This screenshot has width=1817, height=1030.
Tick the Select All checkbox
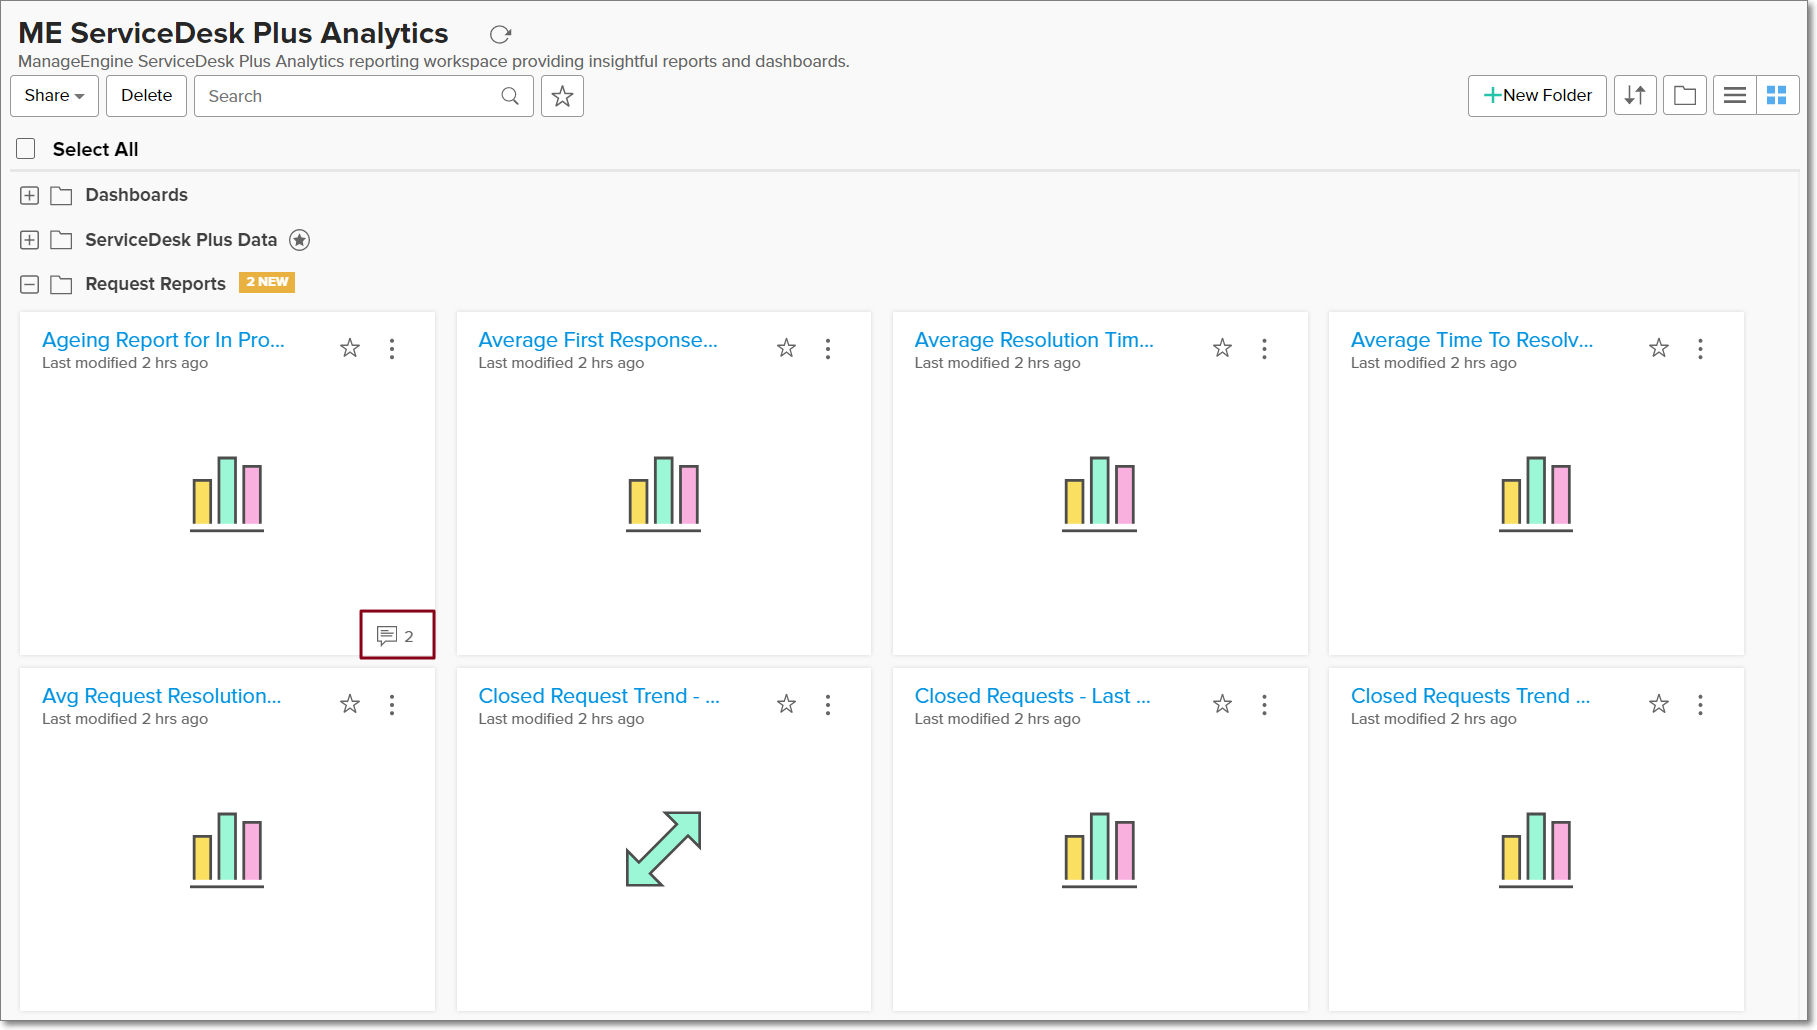26,149
